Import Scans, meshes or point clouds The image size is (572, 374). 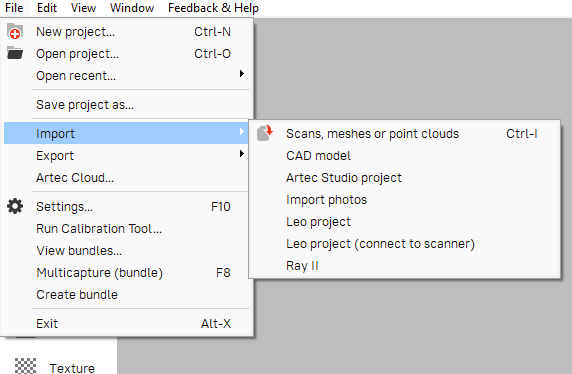[x=405, y=134]
